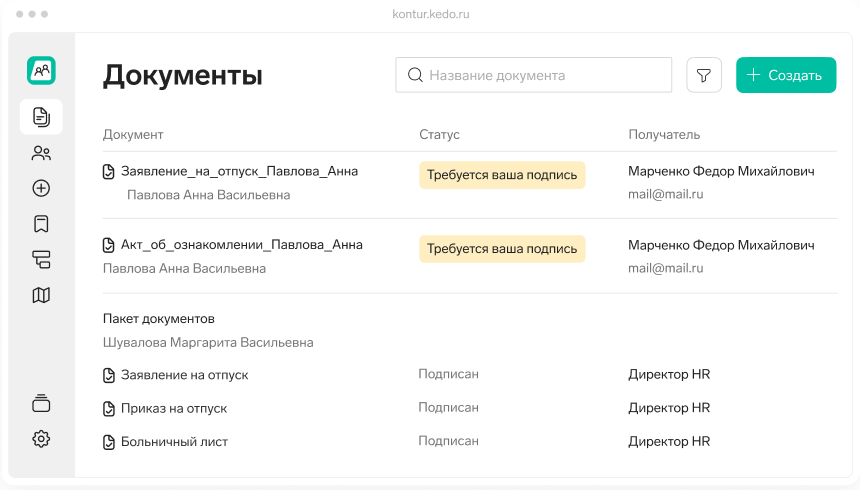
Task: Click Подписан status for Заявление на отпуск
Action: (448, 374)
